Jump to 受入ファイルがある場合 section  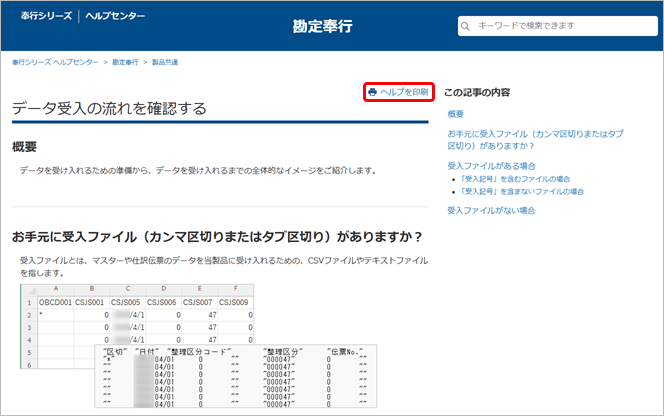pos(491,166)
